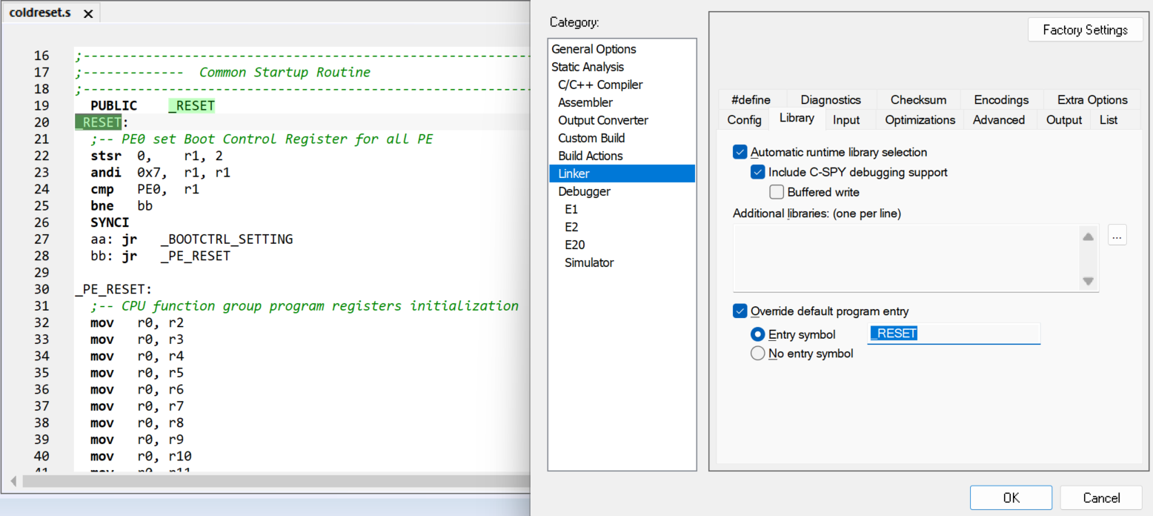Select the No entry symbol radio option

[x=758, y=353]
